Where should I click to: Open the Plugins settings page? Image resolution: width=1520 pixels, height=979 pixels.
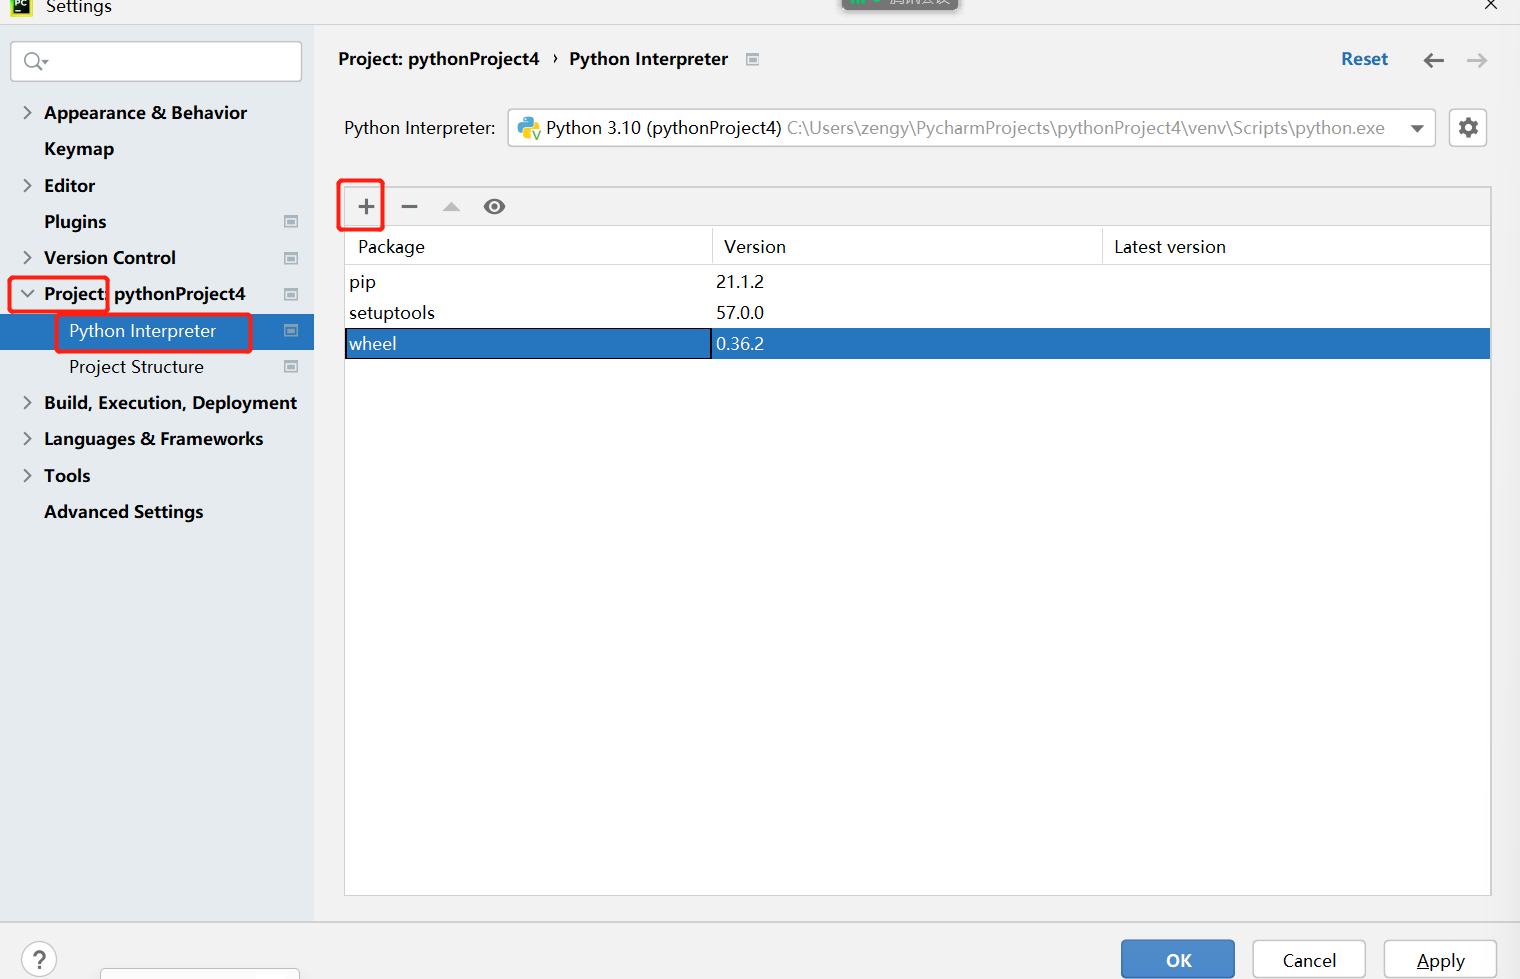pos(75,222)
